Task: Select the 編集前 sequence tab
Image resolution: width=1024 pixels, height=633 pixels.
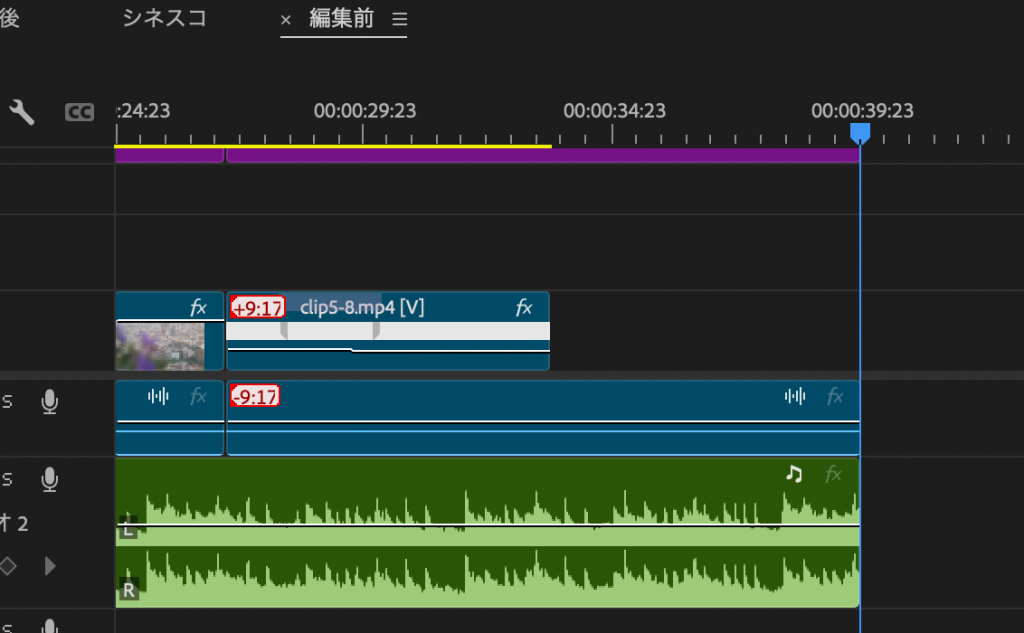Action: click(341, 19)
